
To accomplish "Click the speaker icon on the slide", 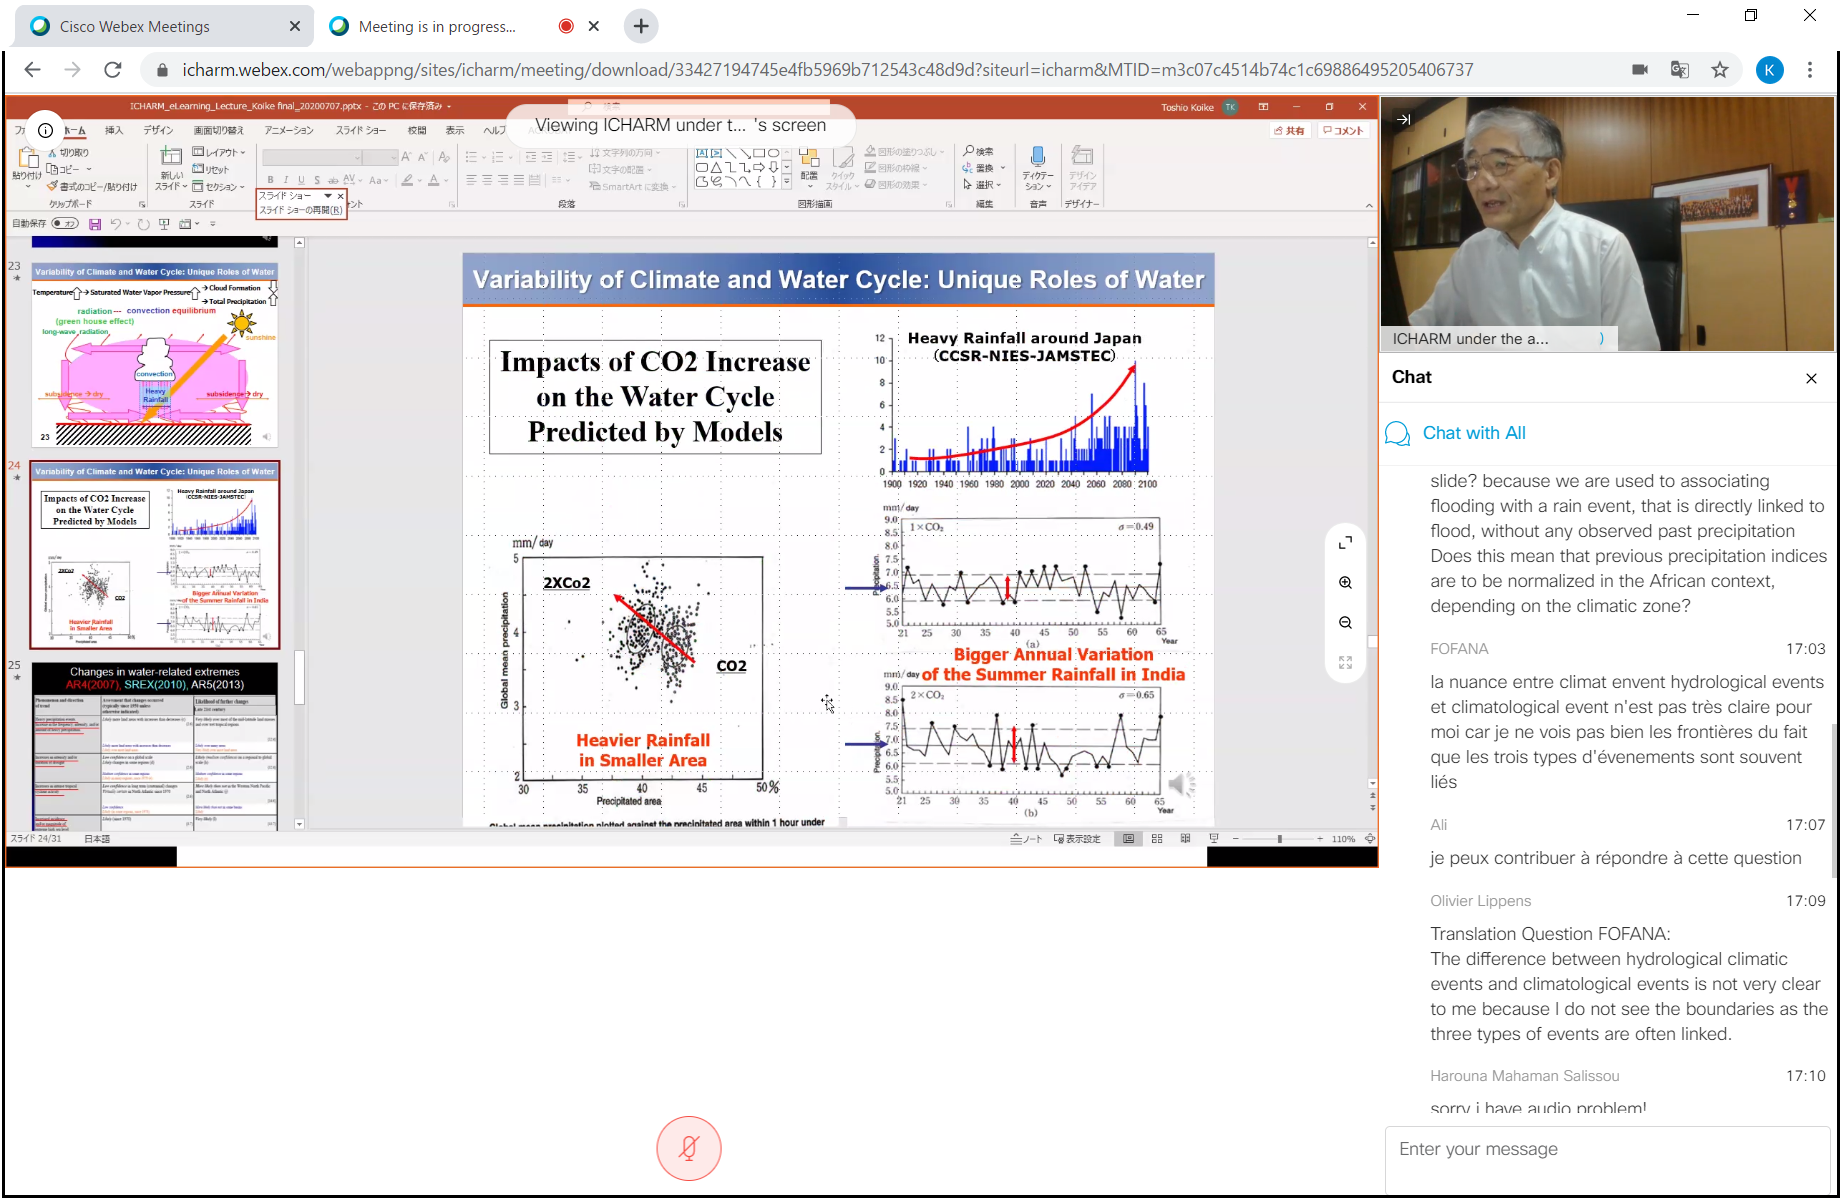I will [x=1182, y=785].
